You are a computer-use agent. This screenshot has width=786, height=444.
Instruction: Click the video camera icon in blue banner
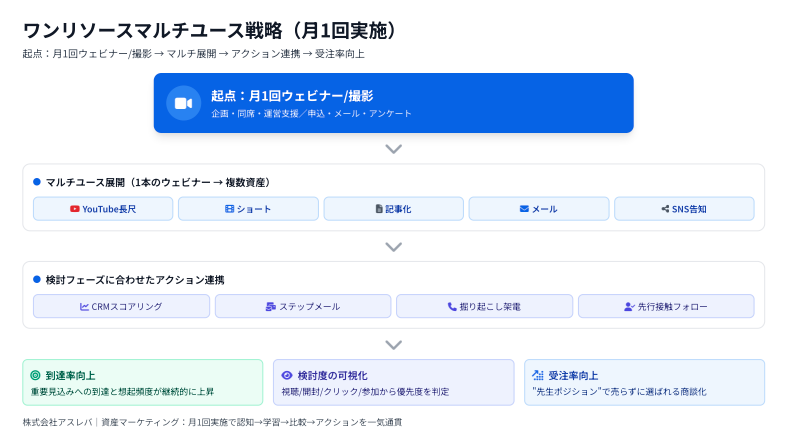click(183, 103)
